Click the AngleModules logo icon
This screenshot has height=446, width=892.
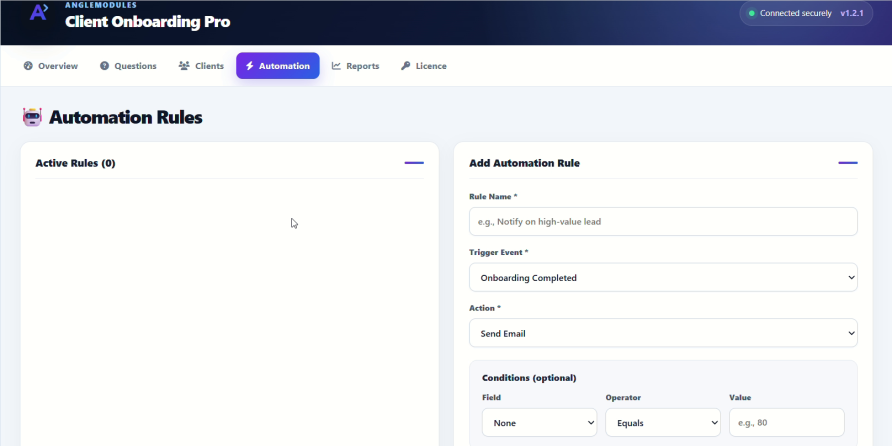tap(39, 13)
